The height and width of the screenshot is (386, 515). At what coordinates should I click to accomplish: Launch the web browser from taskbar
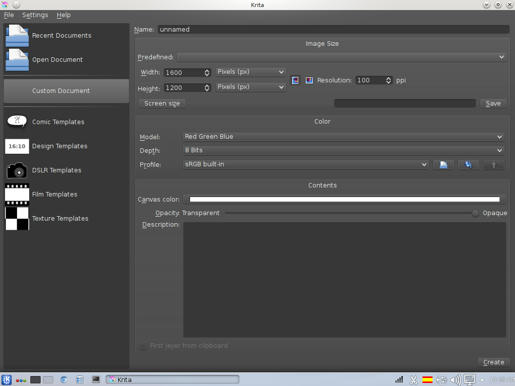[64, 380]
